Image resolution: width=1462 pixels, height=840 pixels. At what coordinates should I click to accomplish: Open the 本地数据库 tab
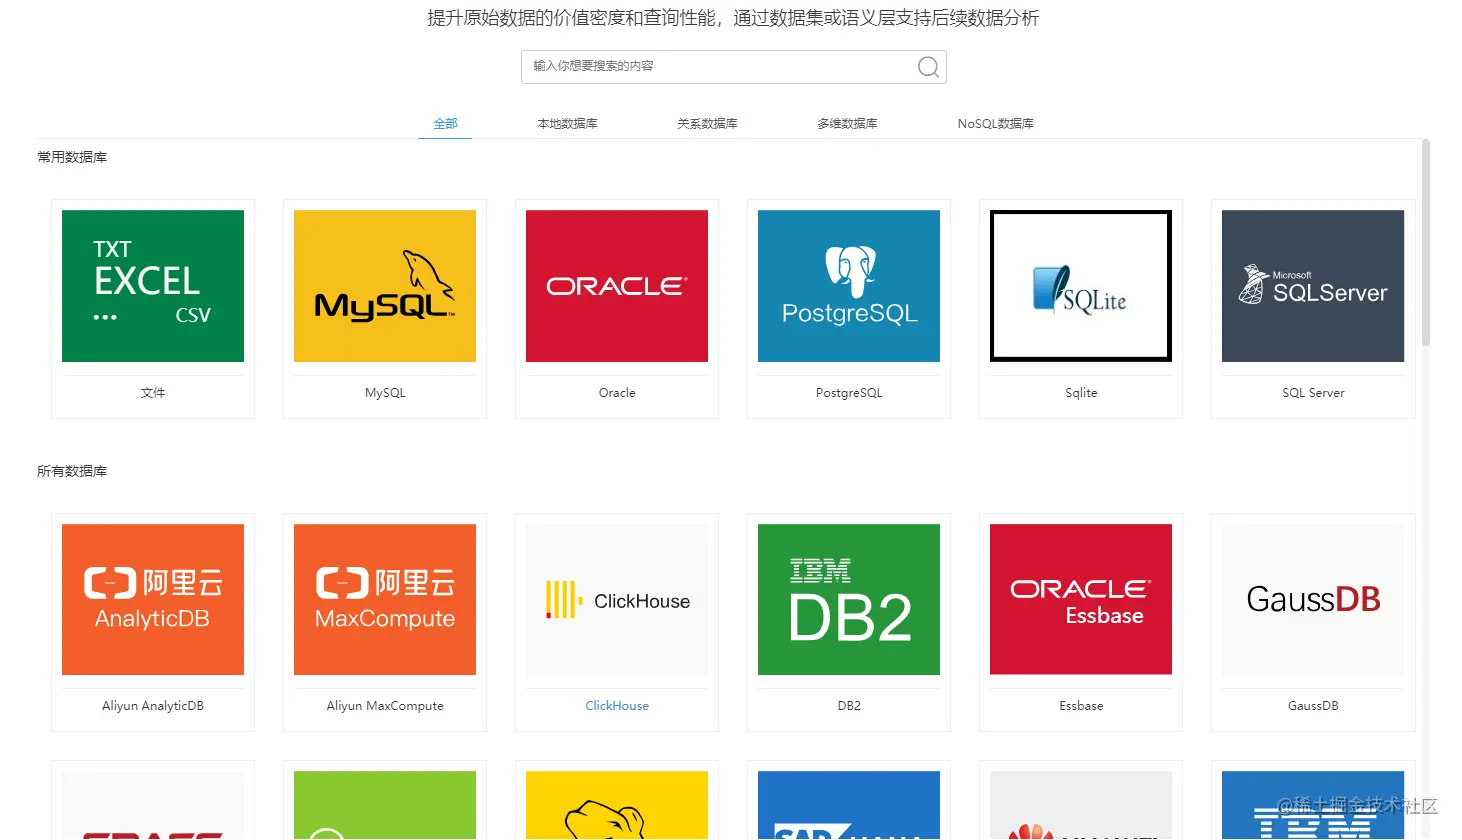coord(567,124)
